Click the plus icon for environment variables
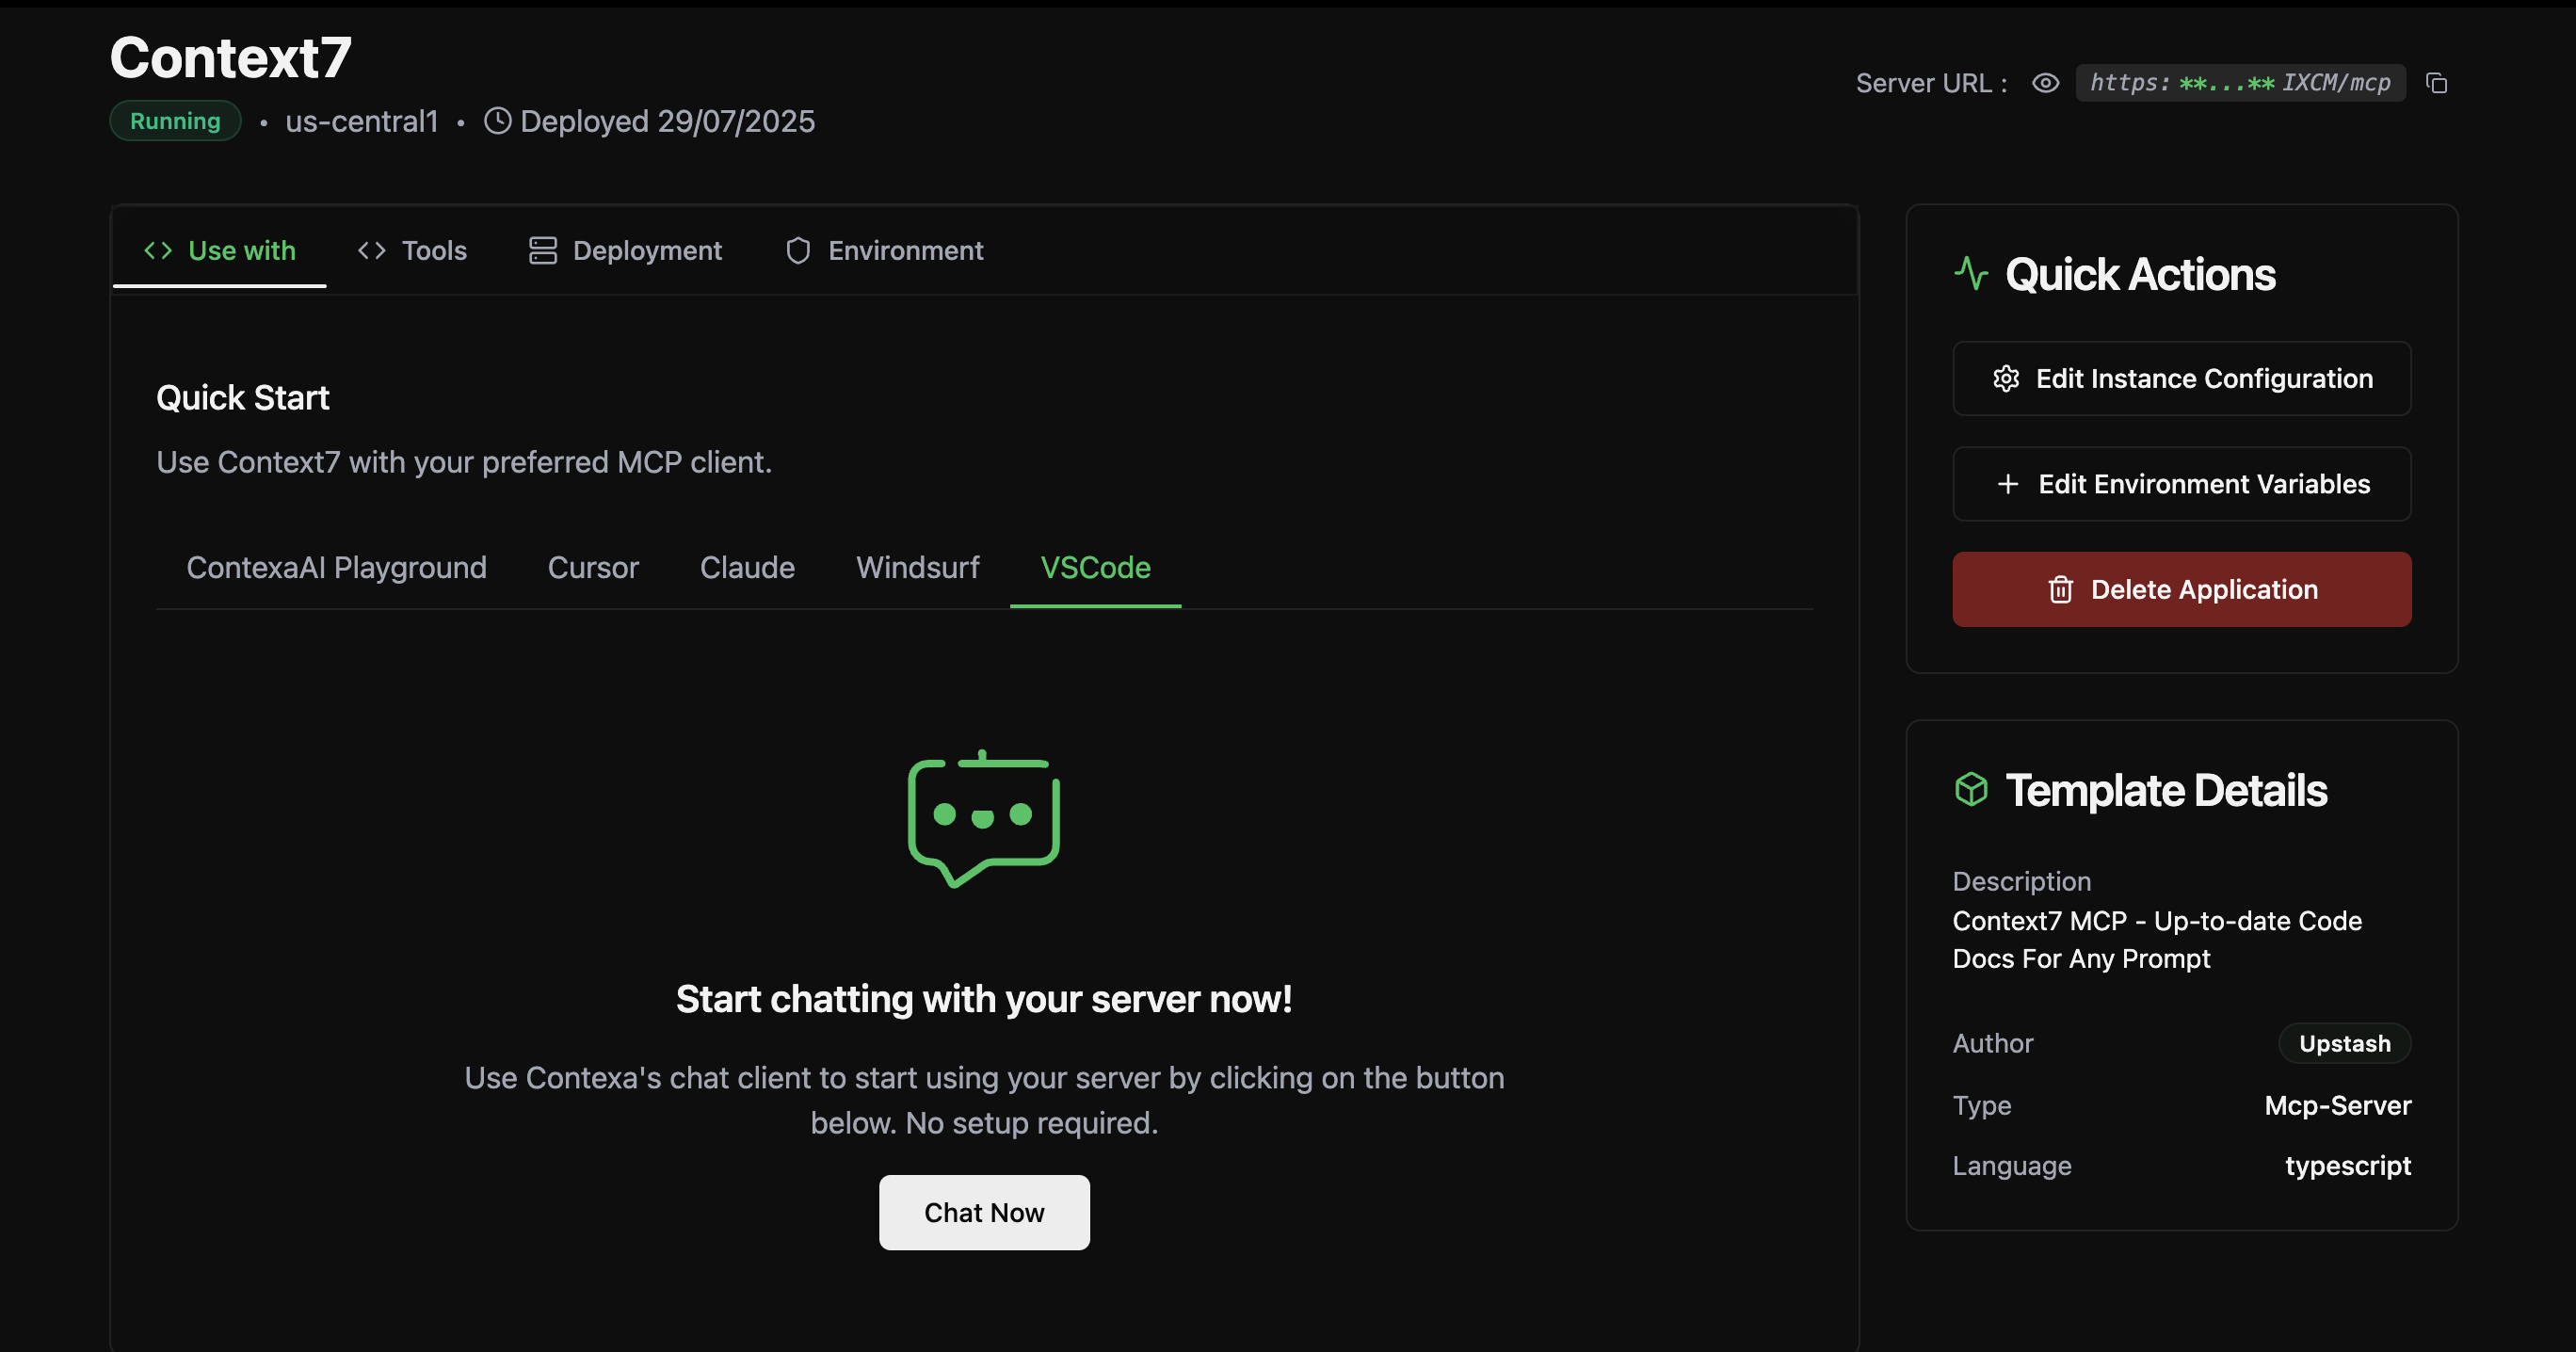Viewport: 2576px width, 1352px height. (2007, 484)
